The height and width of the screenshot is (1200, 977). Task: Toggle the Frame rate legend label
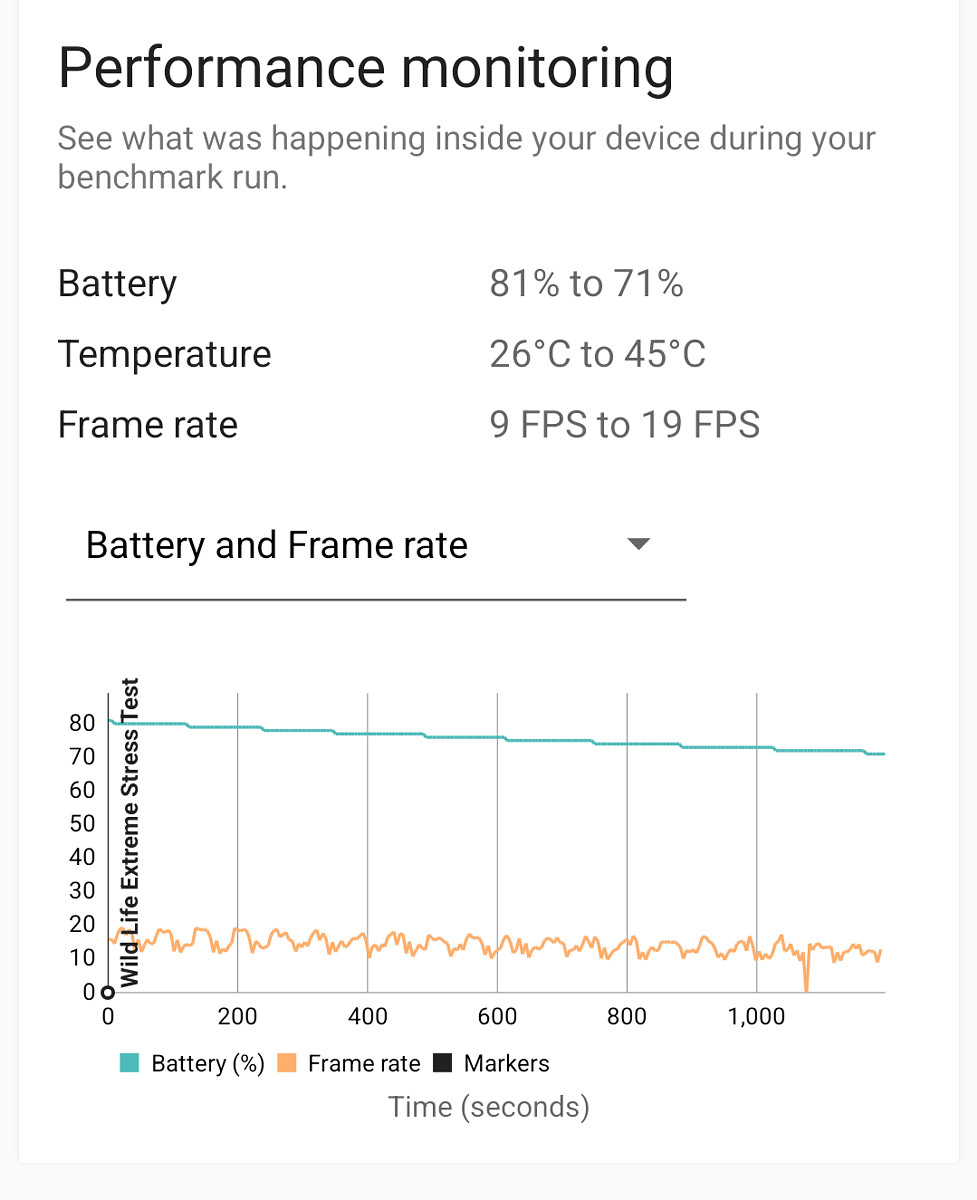click(364, 1063)
